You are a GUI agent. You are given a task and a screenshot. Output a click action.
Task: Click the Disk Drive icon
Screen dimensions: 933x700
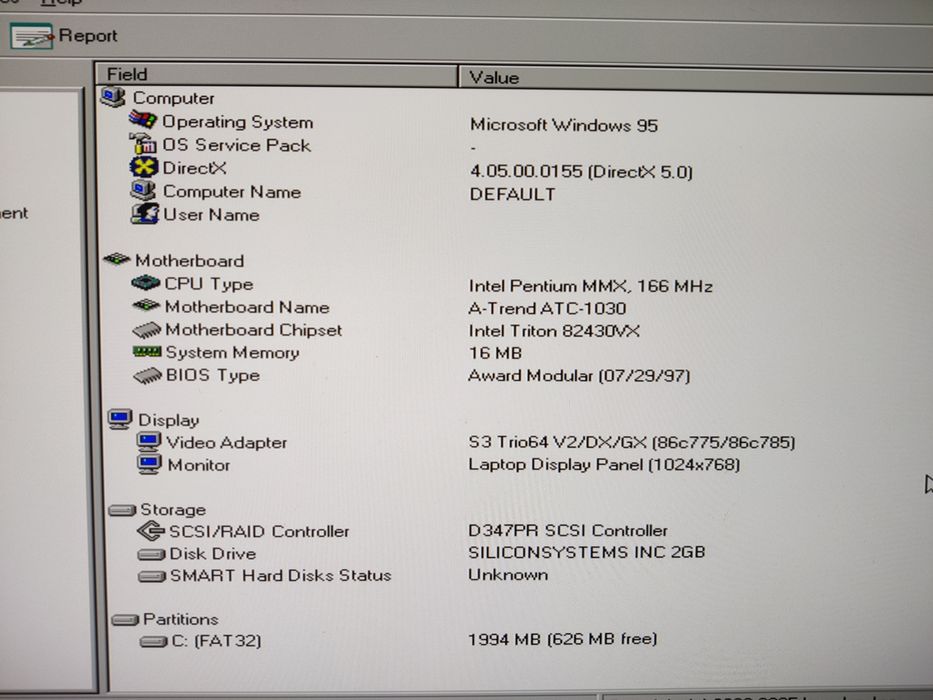[x=151, y=554]
